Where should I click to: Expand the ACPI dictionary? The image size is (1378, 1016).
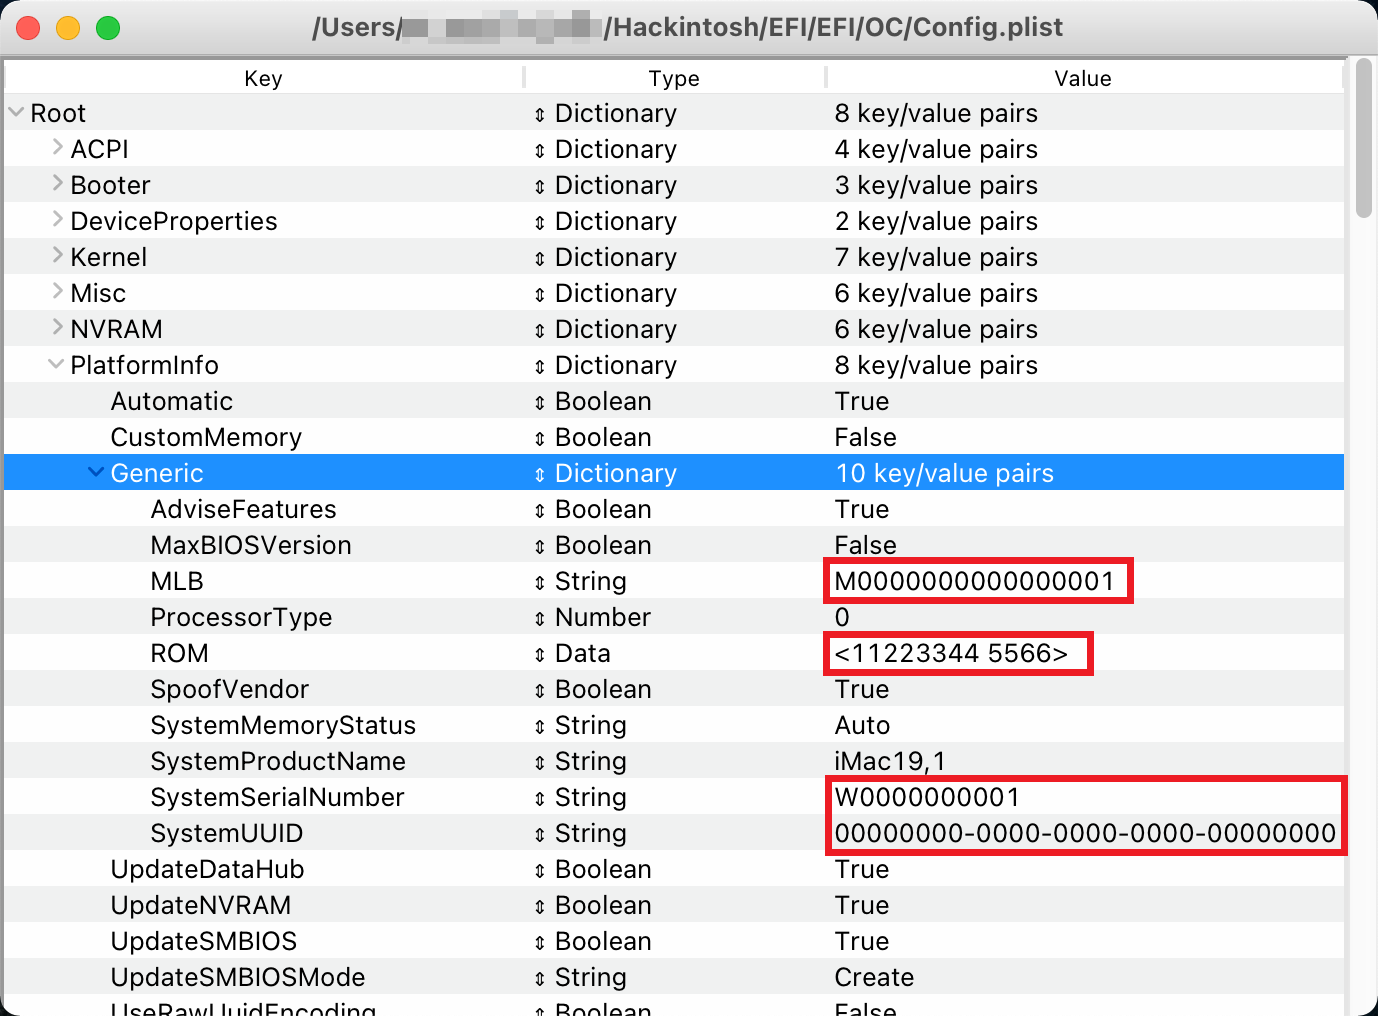coord(57,148)
